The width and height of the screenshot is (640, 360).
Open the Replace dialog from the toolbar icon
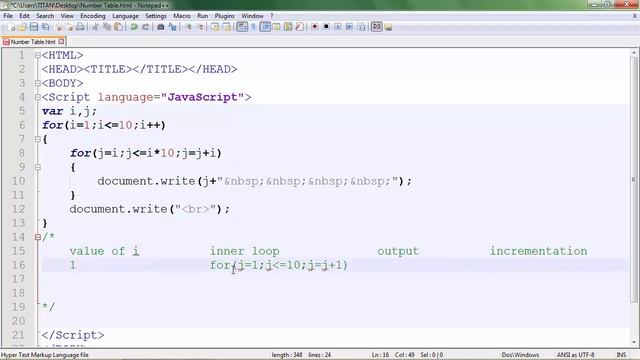pos(173,27)
